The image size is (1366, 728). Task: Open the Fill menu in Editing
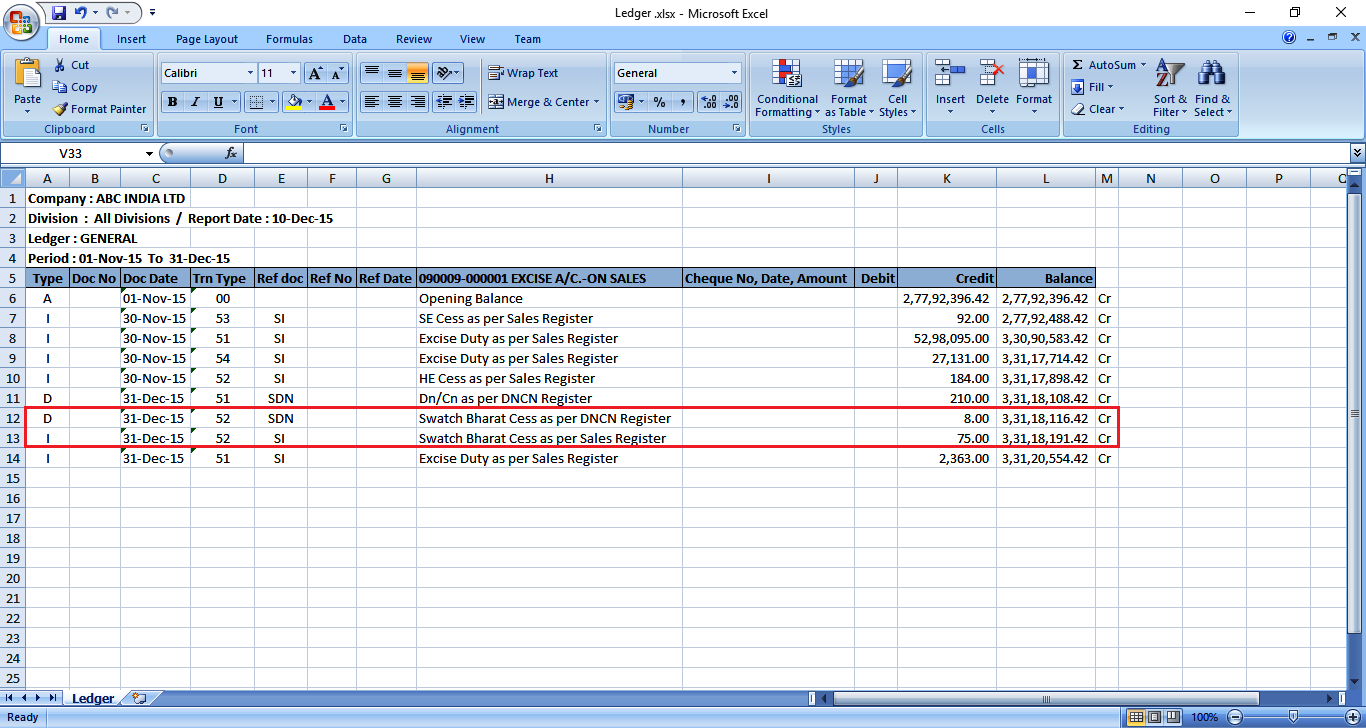tap(1091, 87)
